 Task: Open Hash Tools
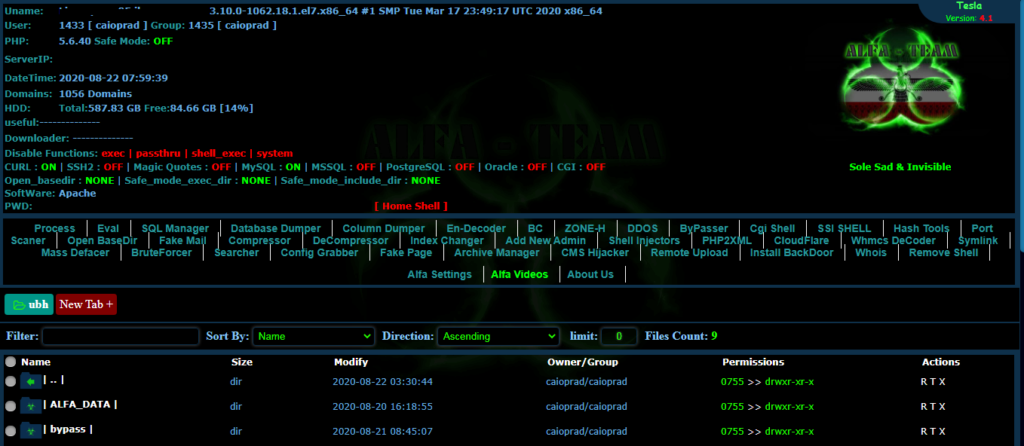coord(921,229)
